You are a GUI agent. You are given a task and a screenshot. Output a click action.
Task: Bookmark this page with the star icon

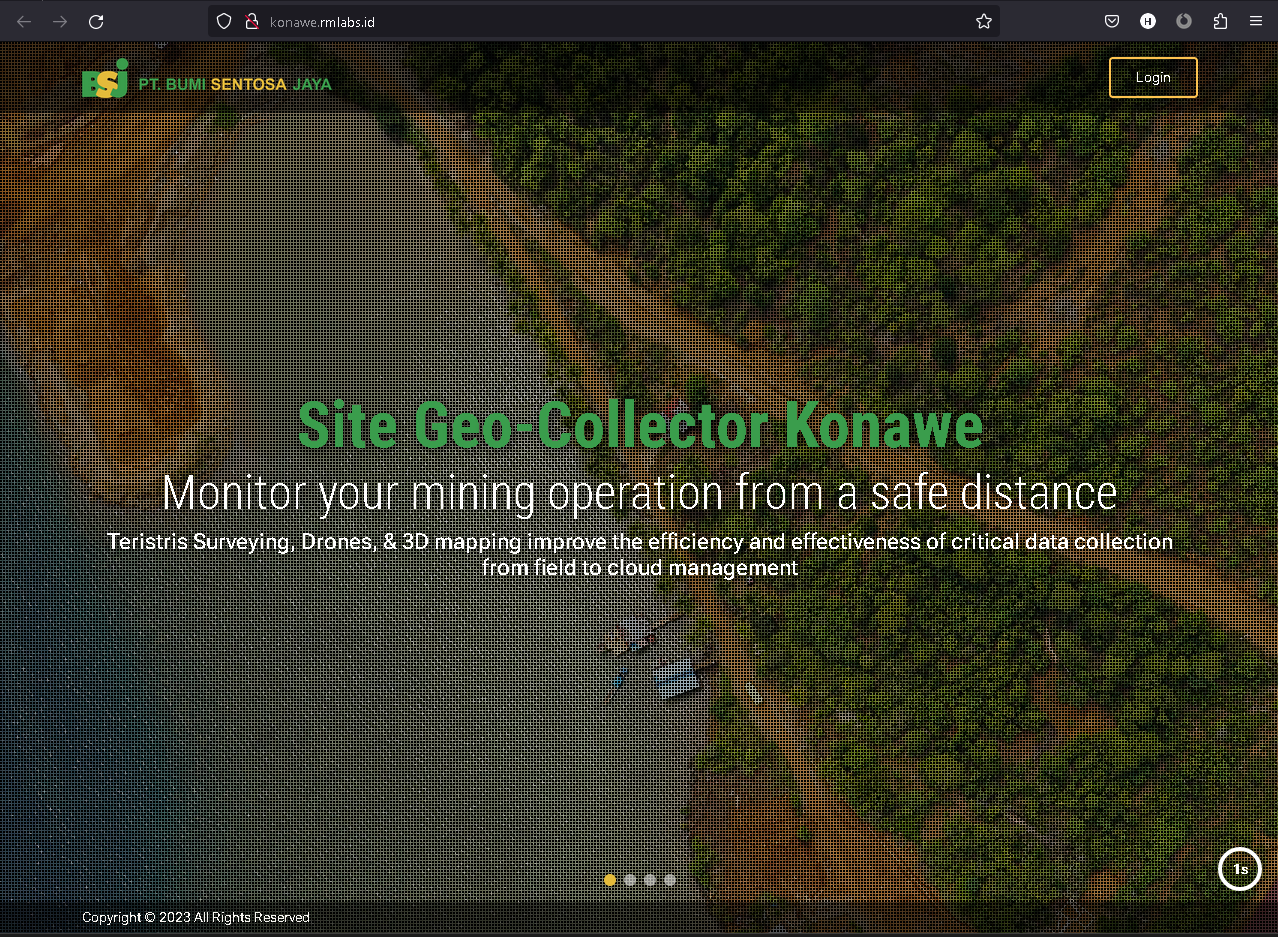(x=983, y=21)
